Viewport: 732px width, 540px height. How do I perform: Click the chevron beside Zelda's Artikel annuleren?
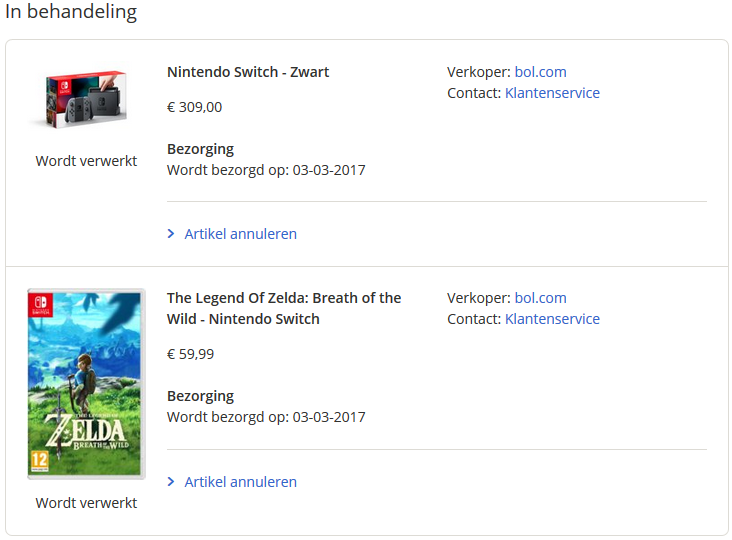[x=171, y=482]
